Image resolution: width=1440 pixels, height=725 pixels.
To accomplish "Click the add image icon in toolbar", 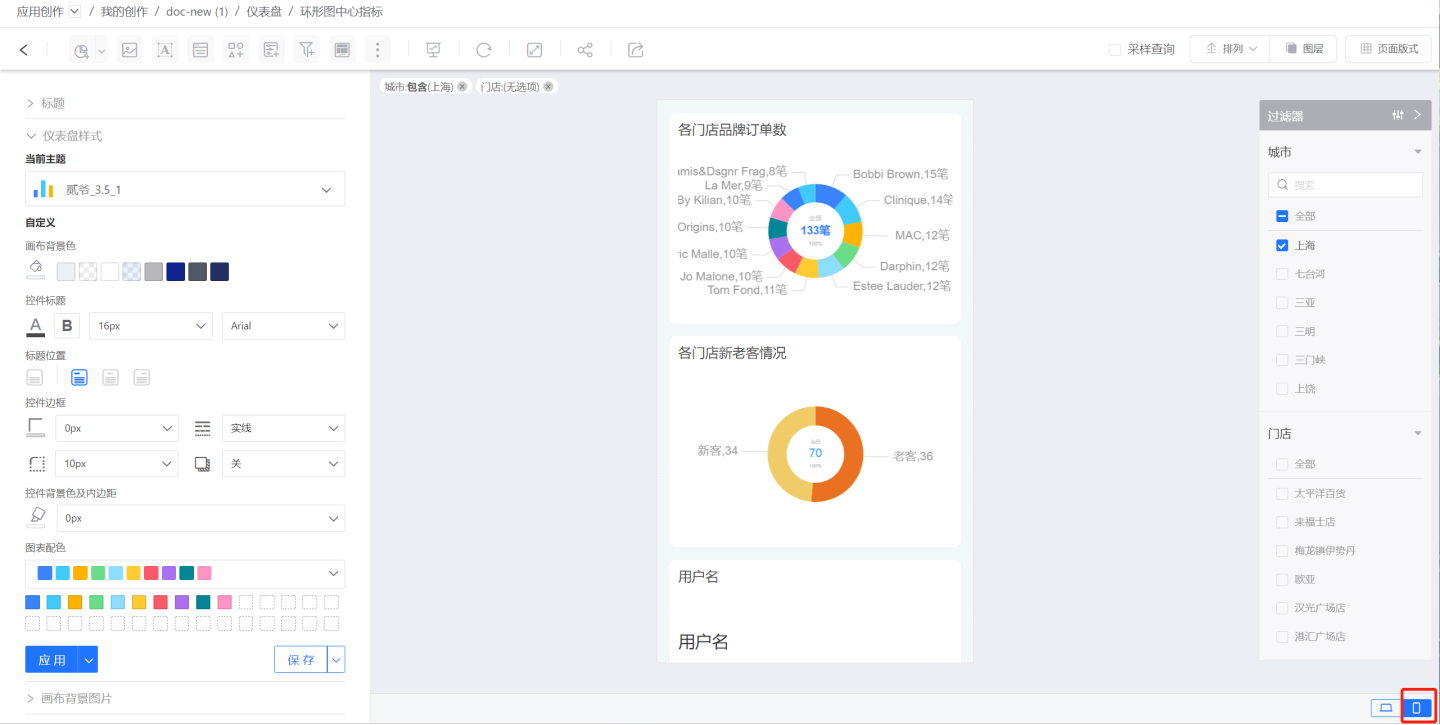I will pos(129,49).
